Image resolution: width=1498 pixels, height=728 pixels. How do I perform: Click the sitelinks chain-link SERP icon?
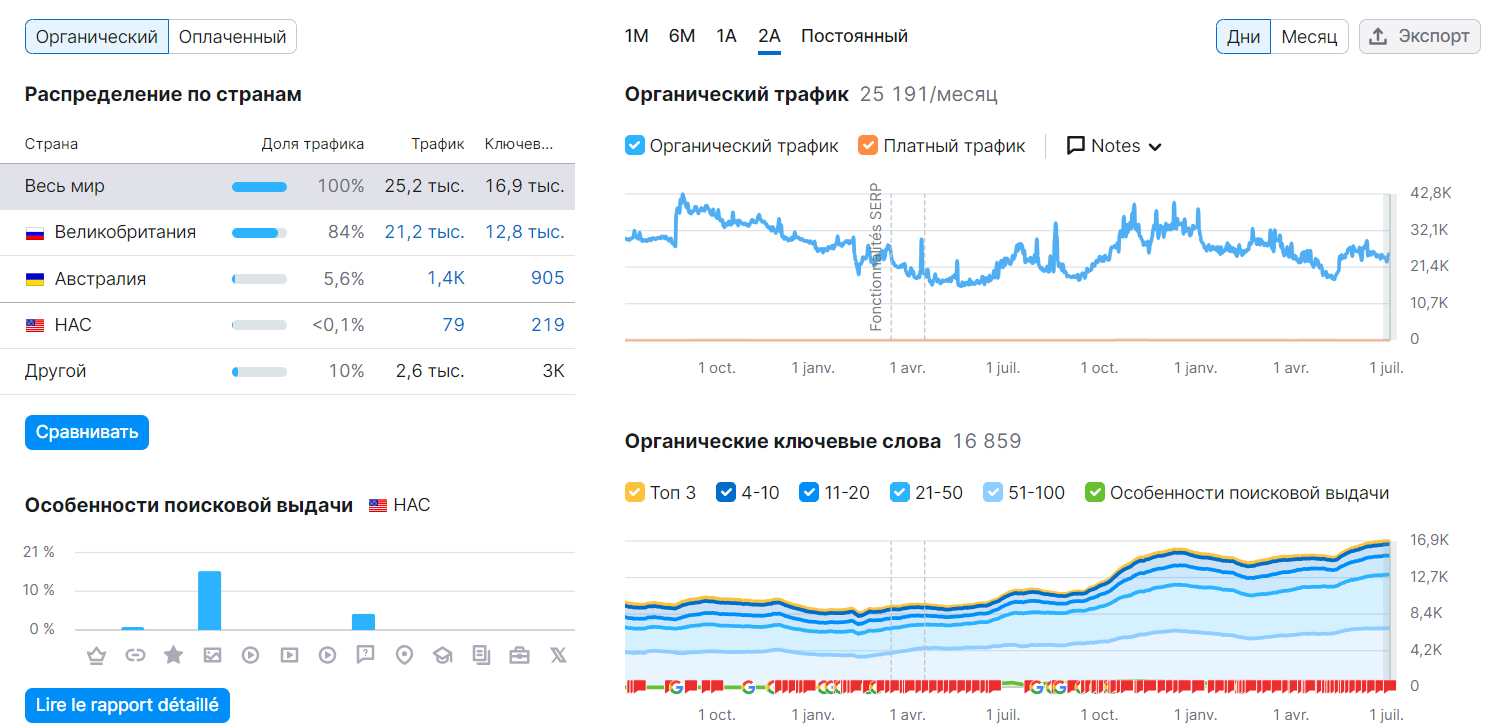(x=134, y=655)
